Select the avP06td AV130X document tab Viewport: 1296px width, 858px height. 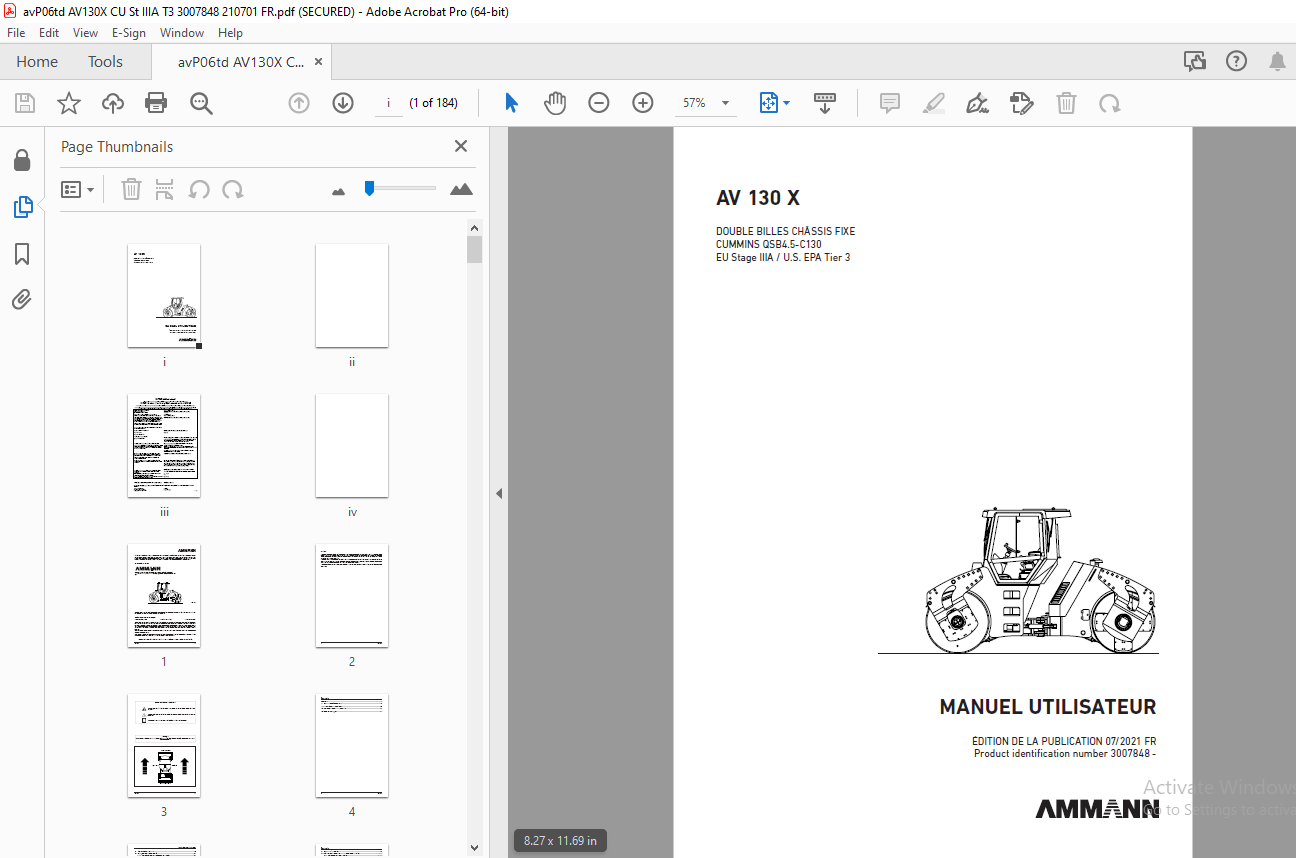tap(240, 62)
